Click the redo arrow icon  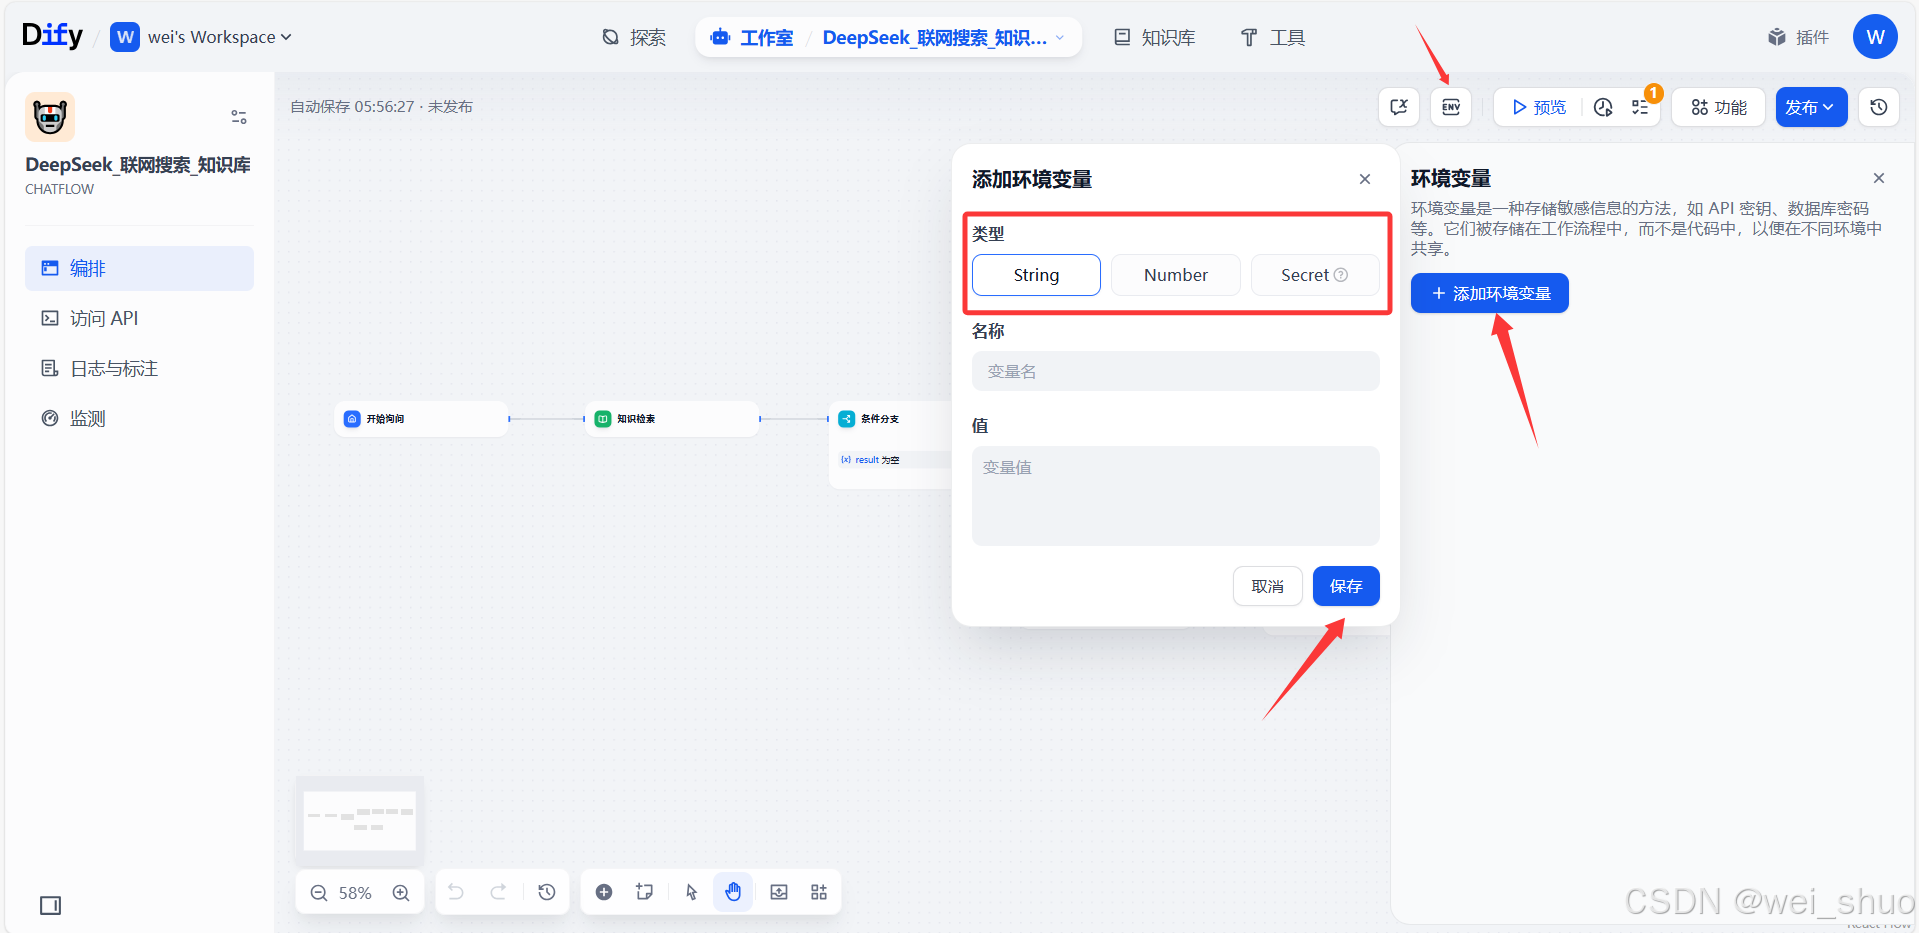tap(498, 892)
